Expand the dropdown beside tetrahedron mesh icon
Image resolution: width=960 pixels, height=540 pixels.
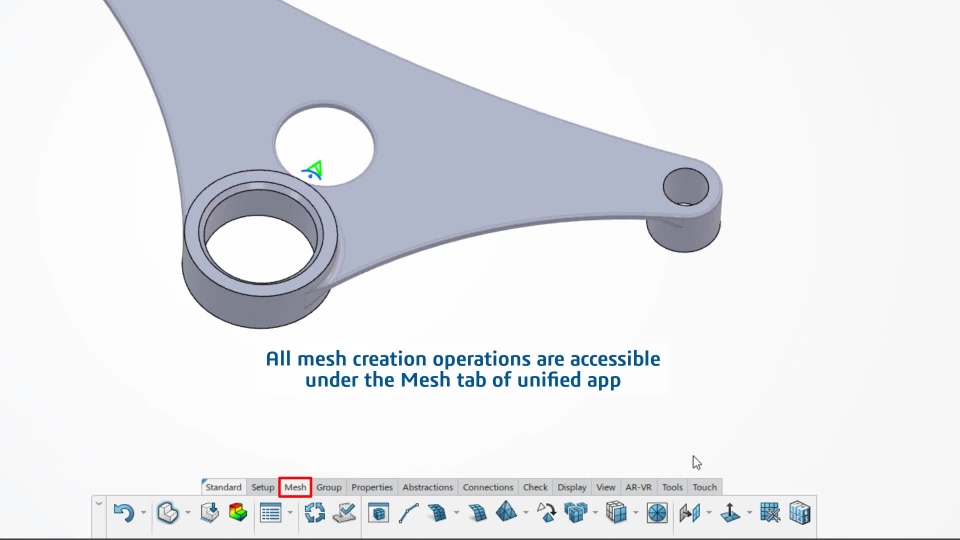[x=526, y=512]
